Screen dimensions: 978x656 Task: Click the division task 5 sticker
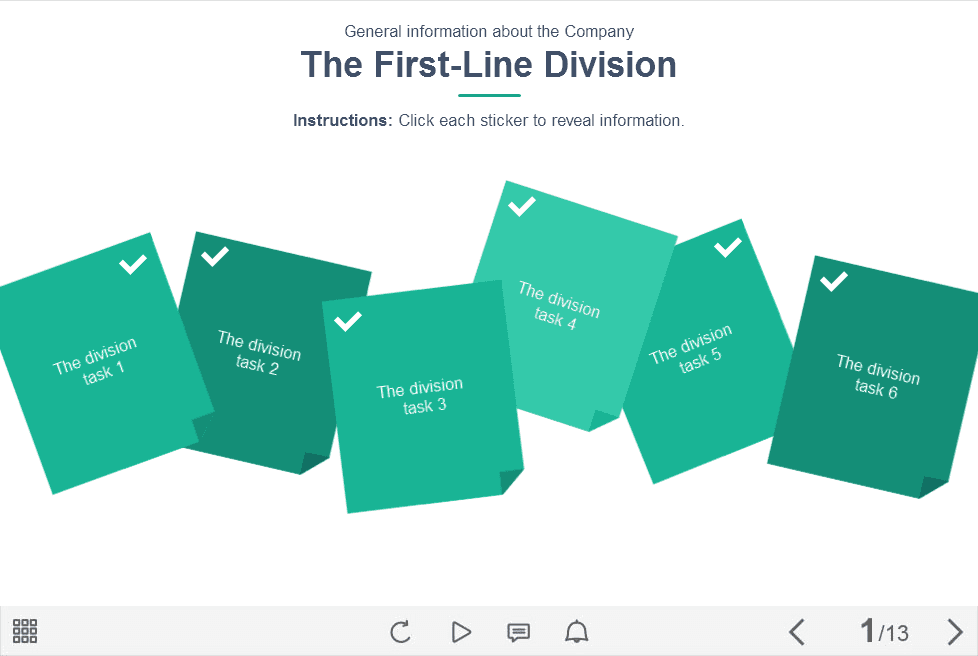[x=692, y=349]
